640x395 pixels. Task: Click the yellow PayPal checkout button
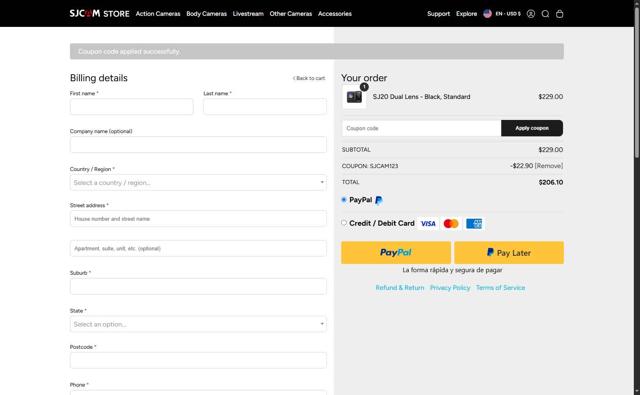pyautogui.click(x=396, y=253)
